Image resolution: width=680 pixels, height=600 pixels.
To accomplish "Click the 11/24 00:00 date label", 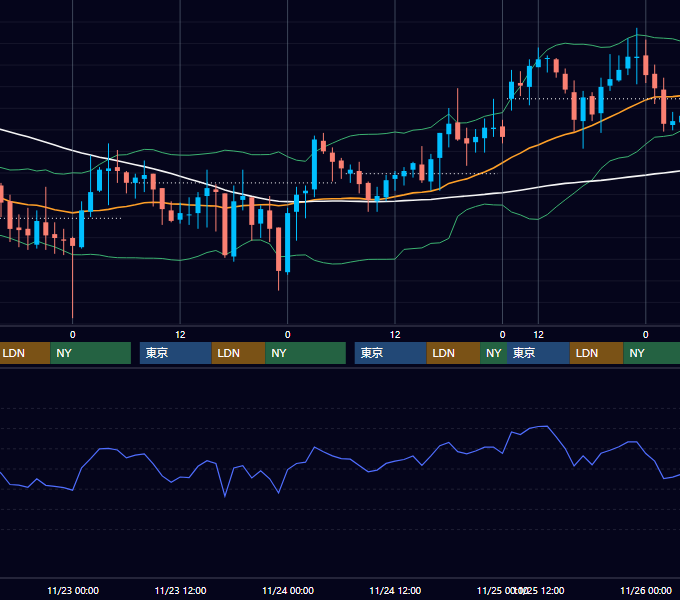I will 288,590.
